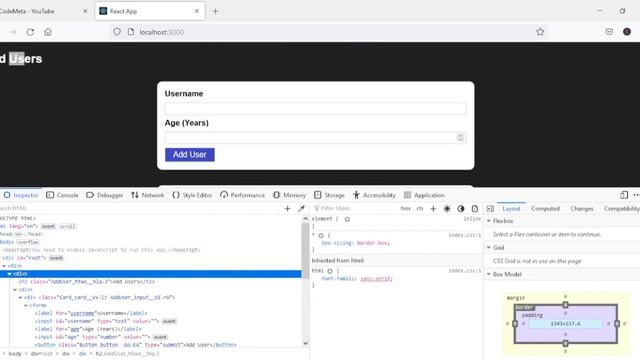The height and width of the screenshot is (360, 640).
Task: Collapse the Box Model section
Action: 489,274
